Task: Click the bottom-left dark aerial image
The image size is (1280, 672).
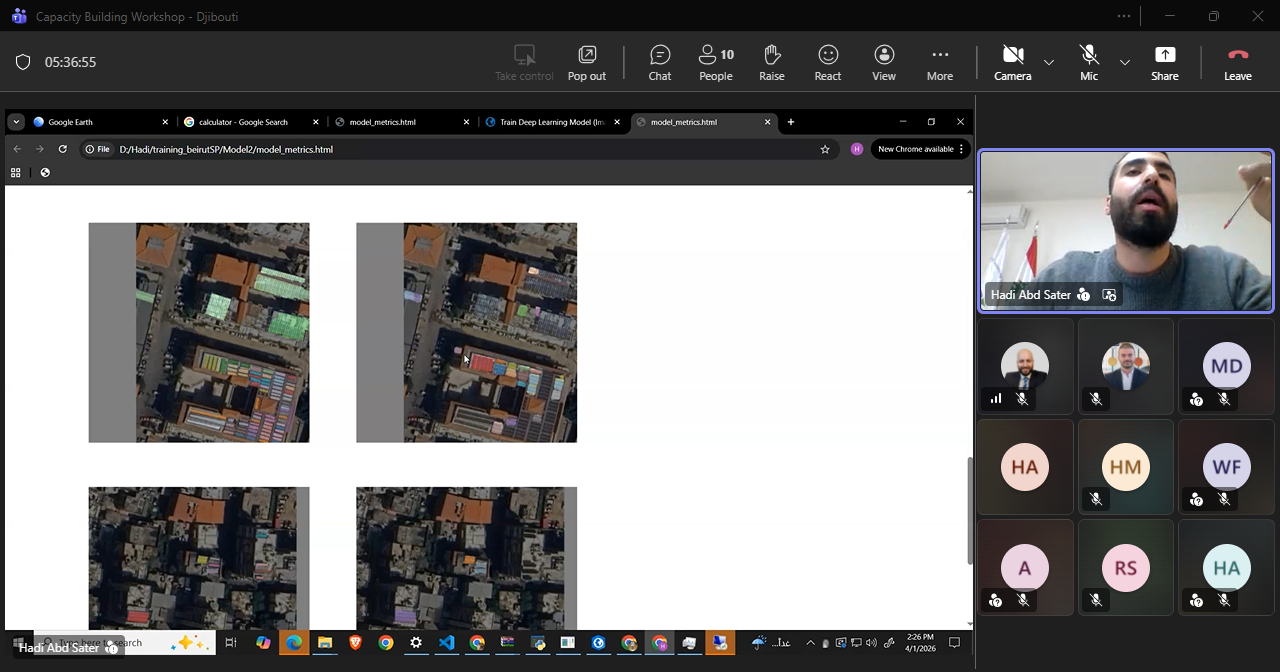Action: point(199,558)
